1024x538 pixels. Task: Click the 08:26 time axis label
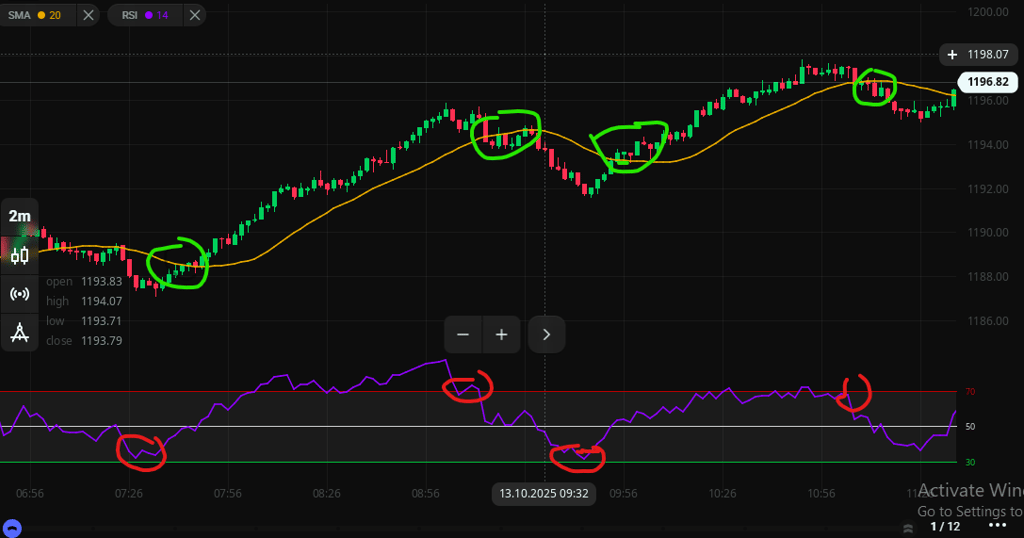pyautogui.click(x=327, y=494)
